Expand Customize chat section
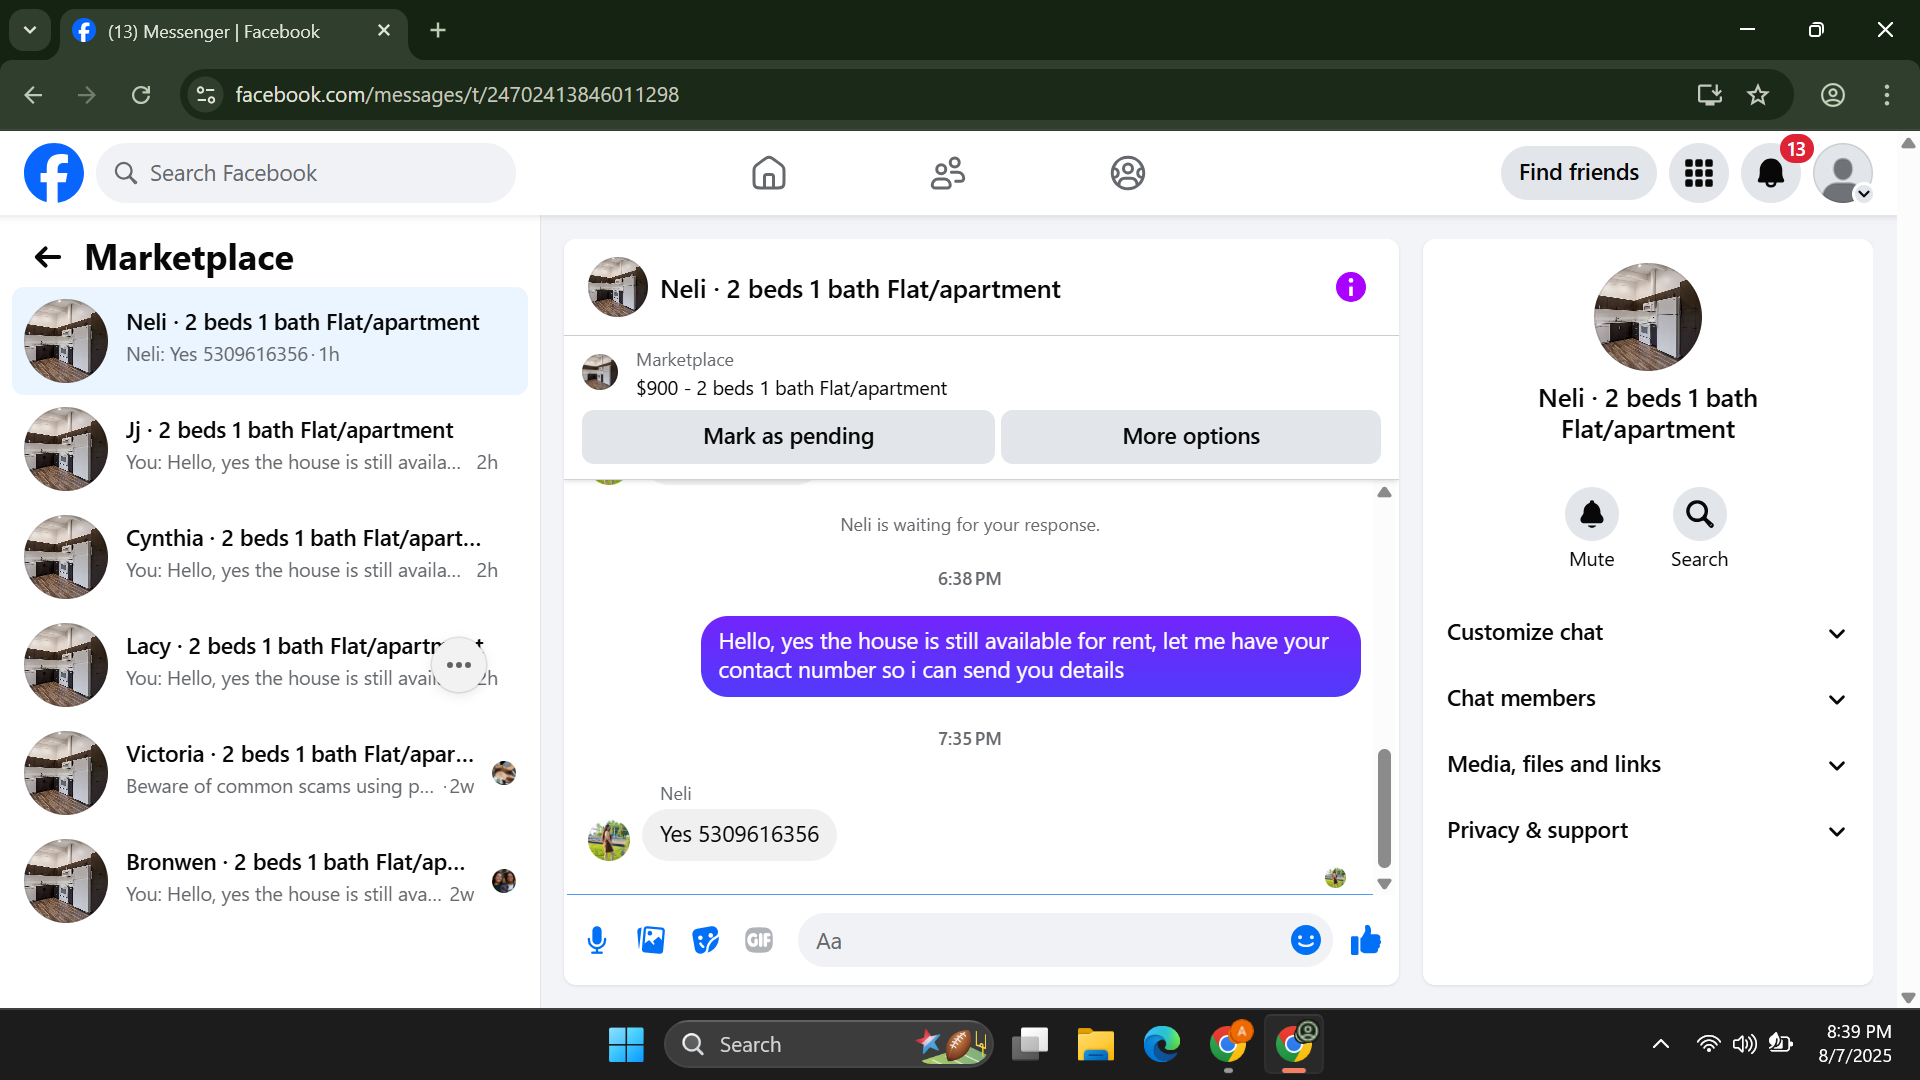Screen dimensions: 1920x1080 (x=1647, y=633)
